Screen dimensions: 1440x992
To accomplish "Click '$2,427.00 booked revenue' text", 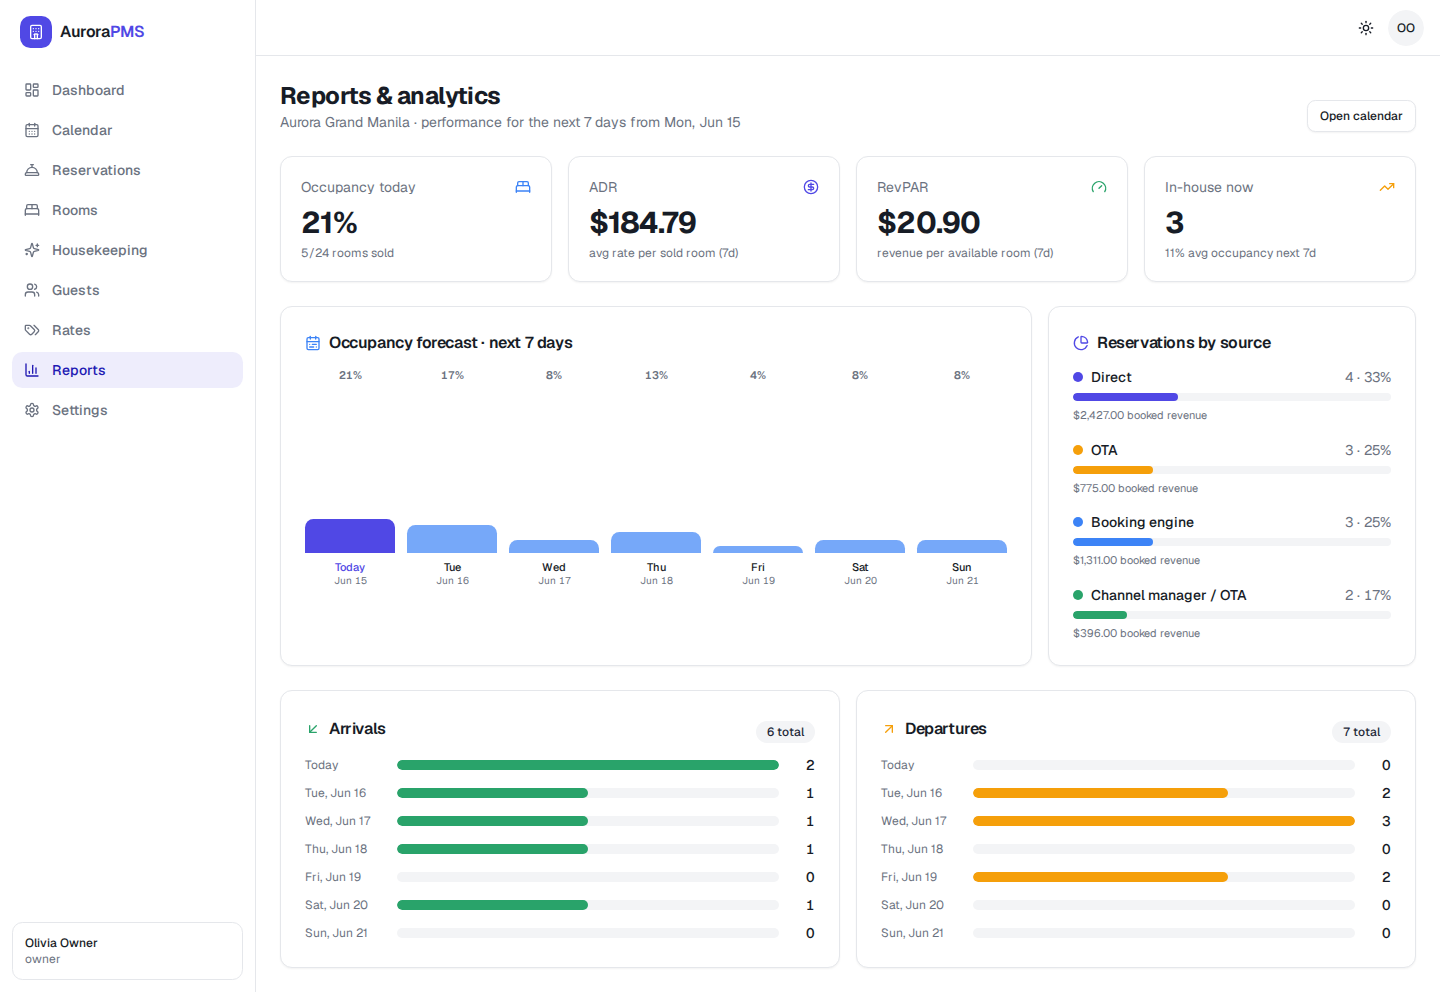I will (x=1140, y=415).
